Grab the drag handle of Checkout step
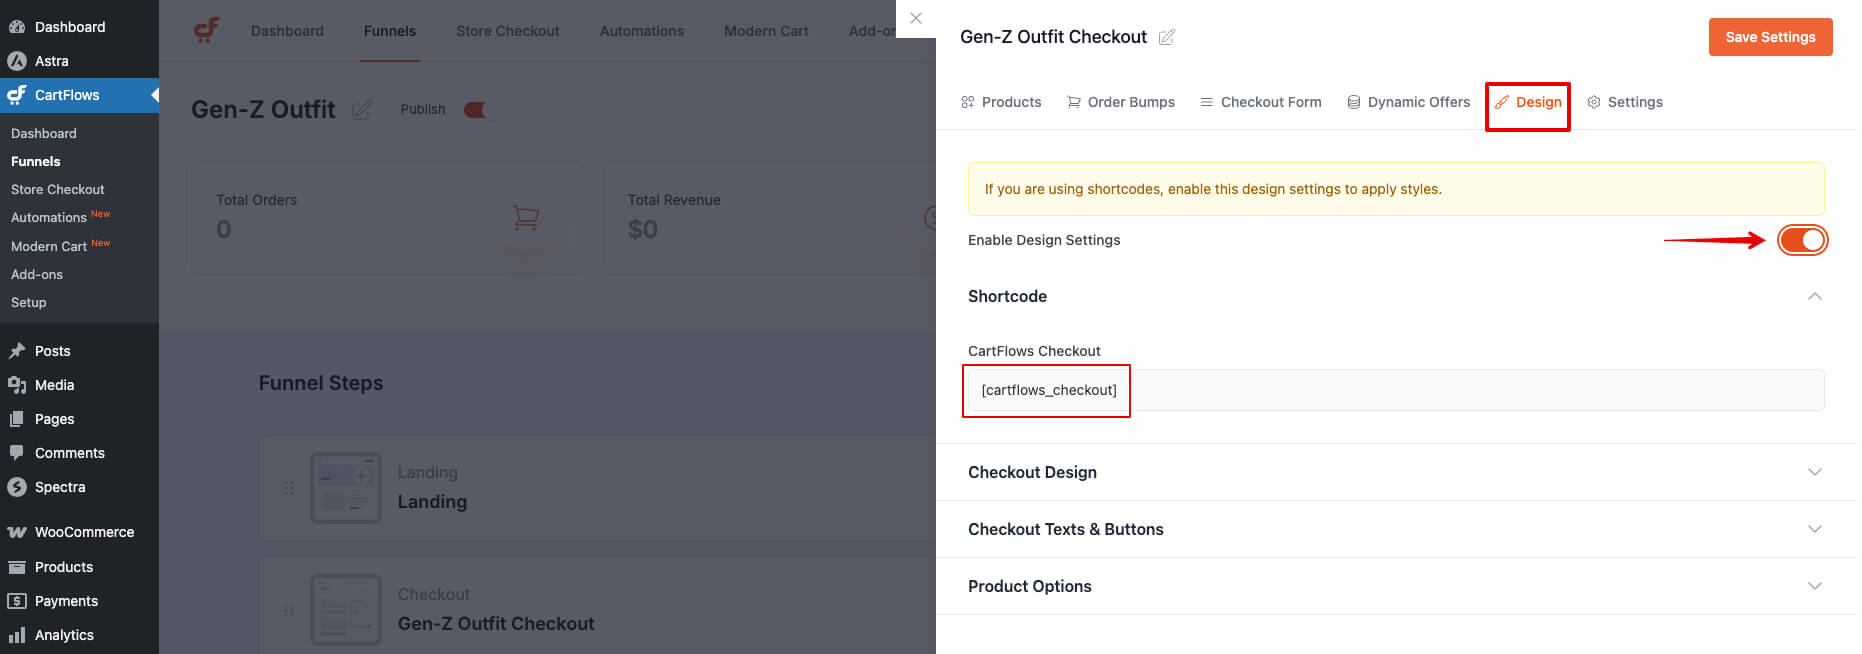Viewport: 1862px width, 654px height. tap(289, 609)
